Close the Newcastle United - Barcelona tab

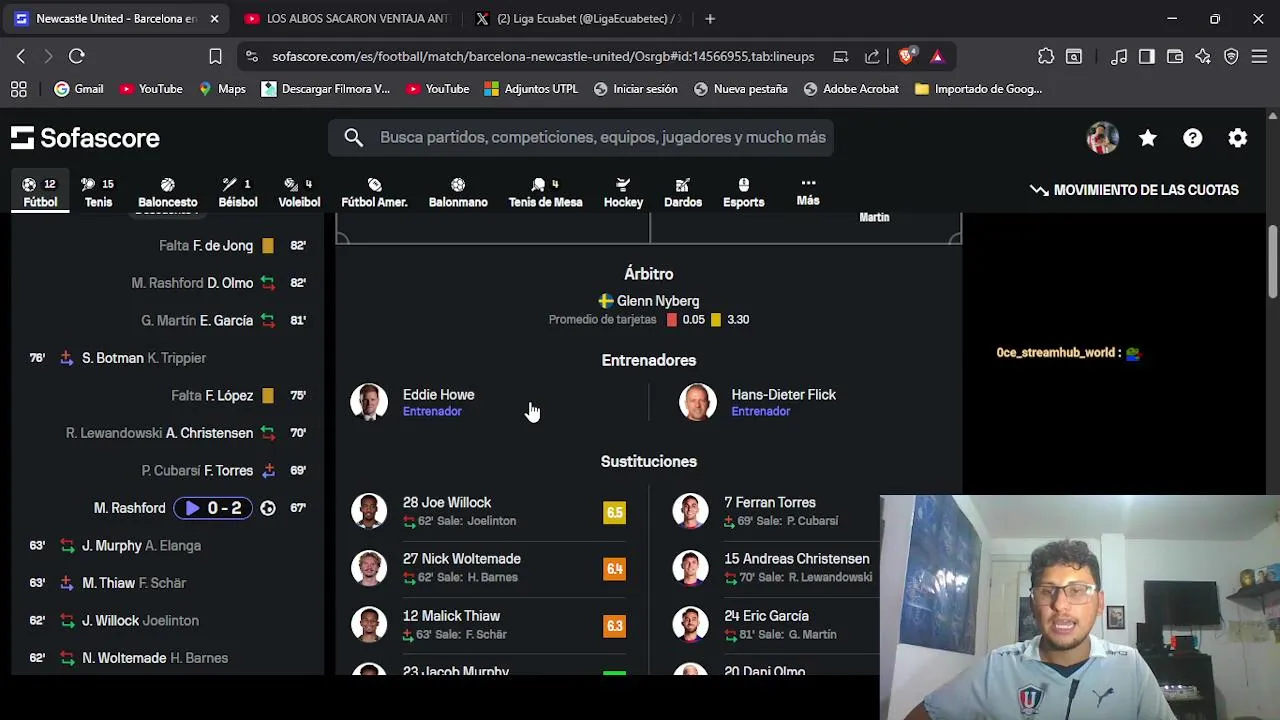point(214,18)
